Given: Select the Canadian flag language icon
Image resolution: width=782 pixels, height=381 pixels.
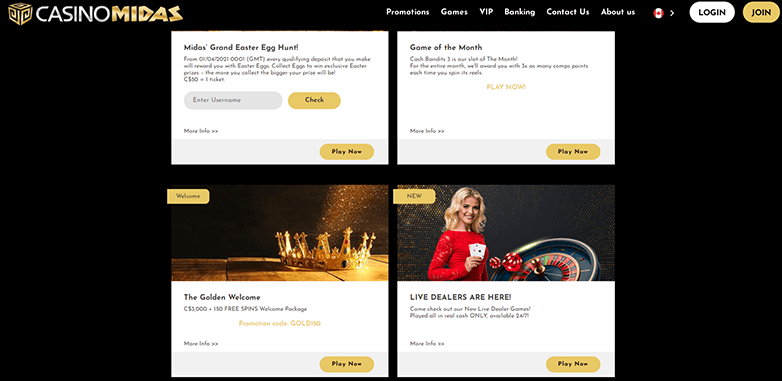Looking at the screenshot, I should pyautogui.click(x=658, y=13).
